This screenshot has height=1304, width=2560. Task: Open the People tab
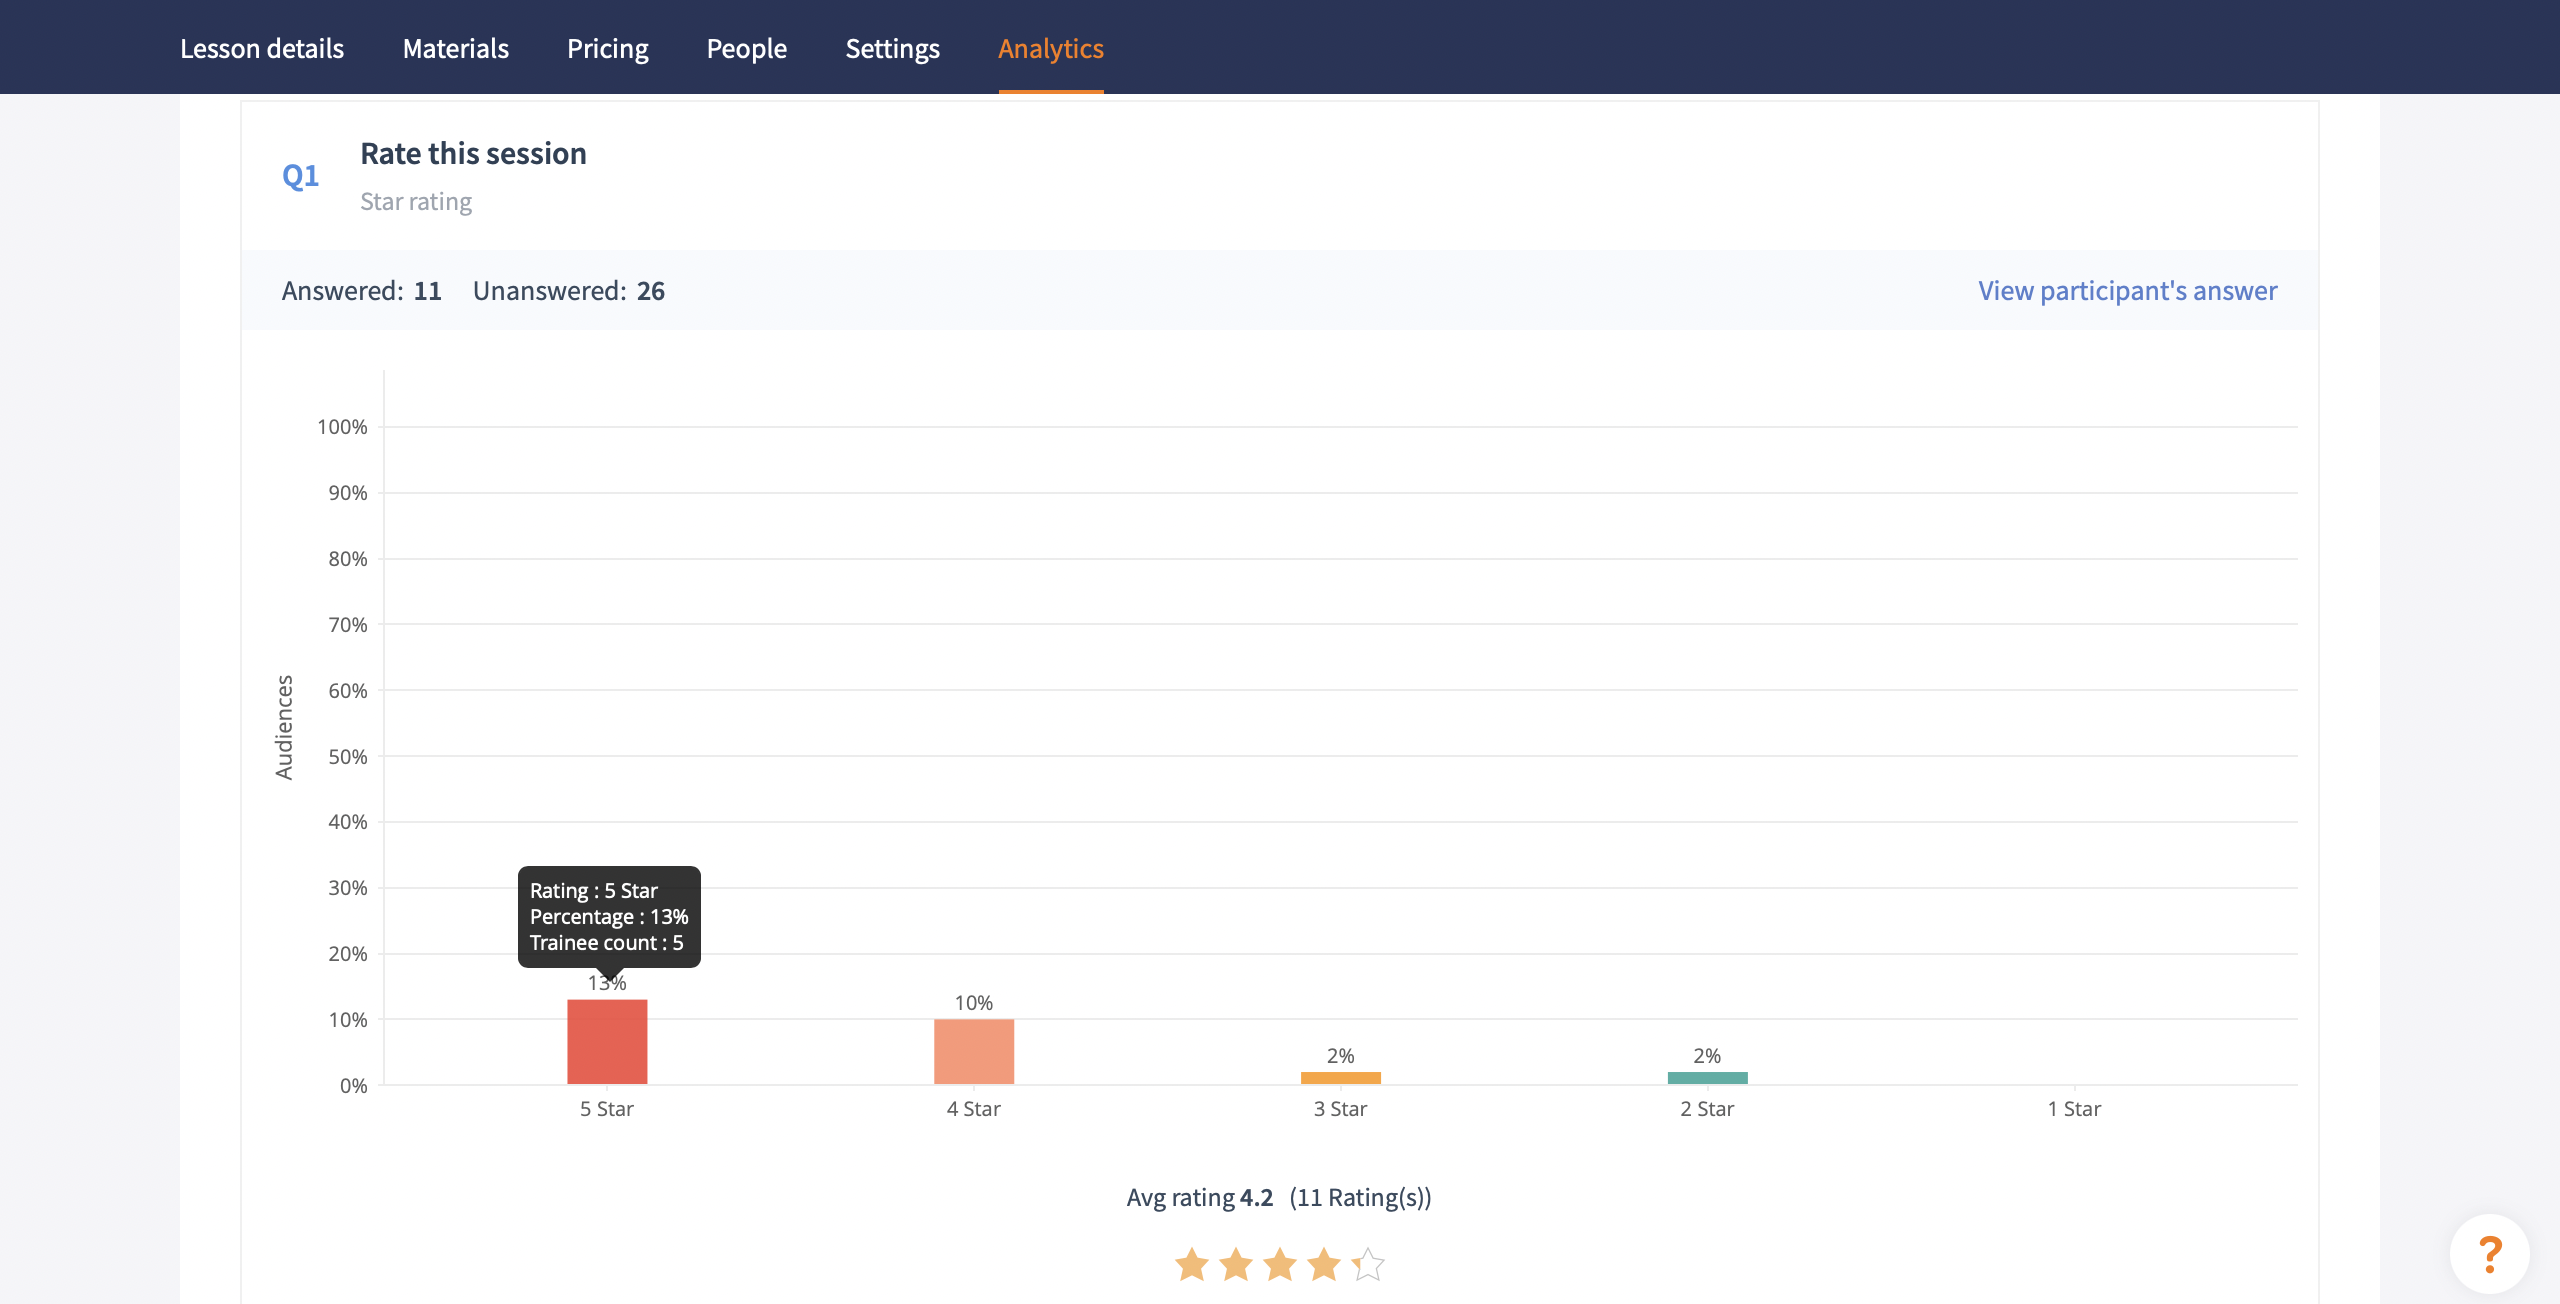pyautogui.click(x=746, y=48)
